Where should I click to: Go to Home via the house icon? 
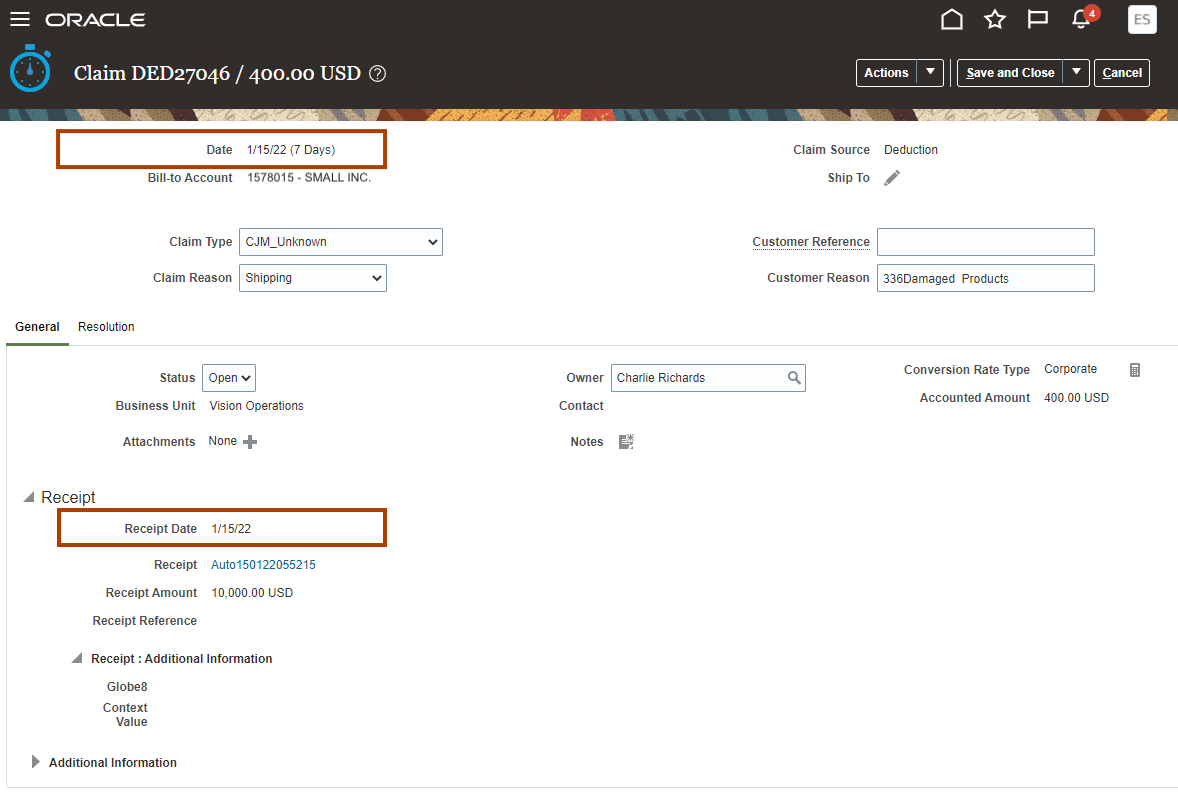951,20
